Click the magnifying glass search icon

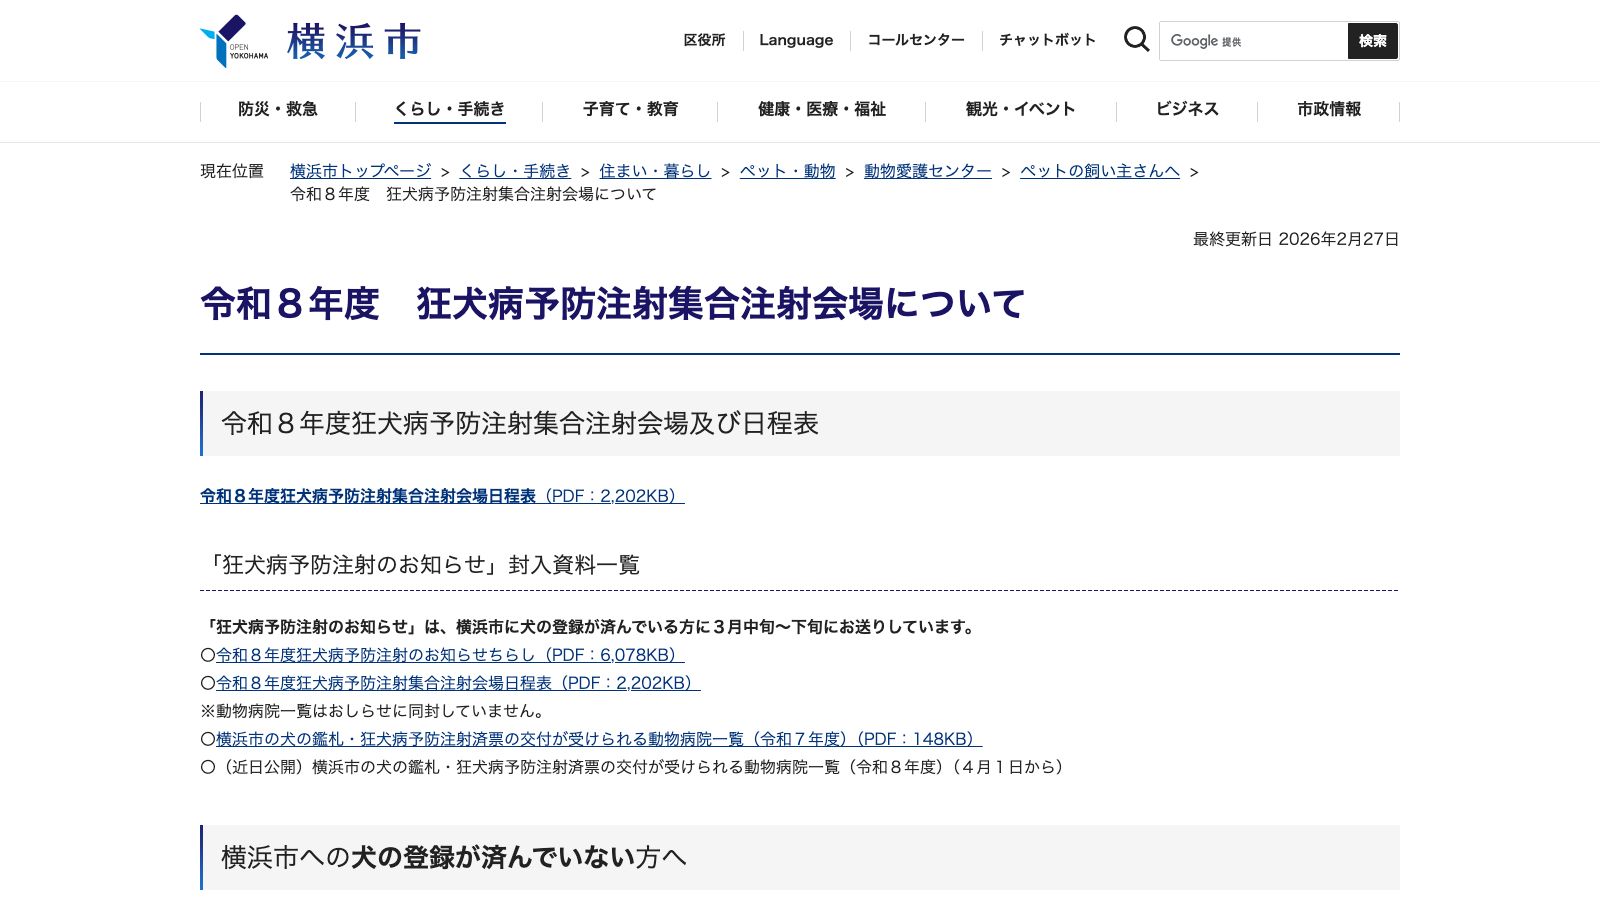point(1136,40)
